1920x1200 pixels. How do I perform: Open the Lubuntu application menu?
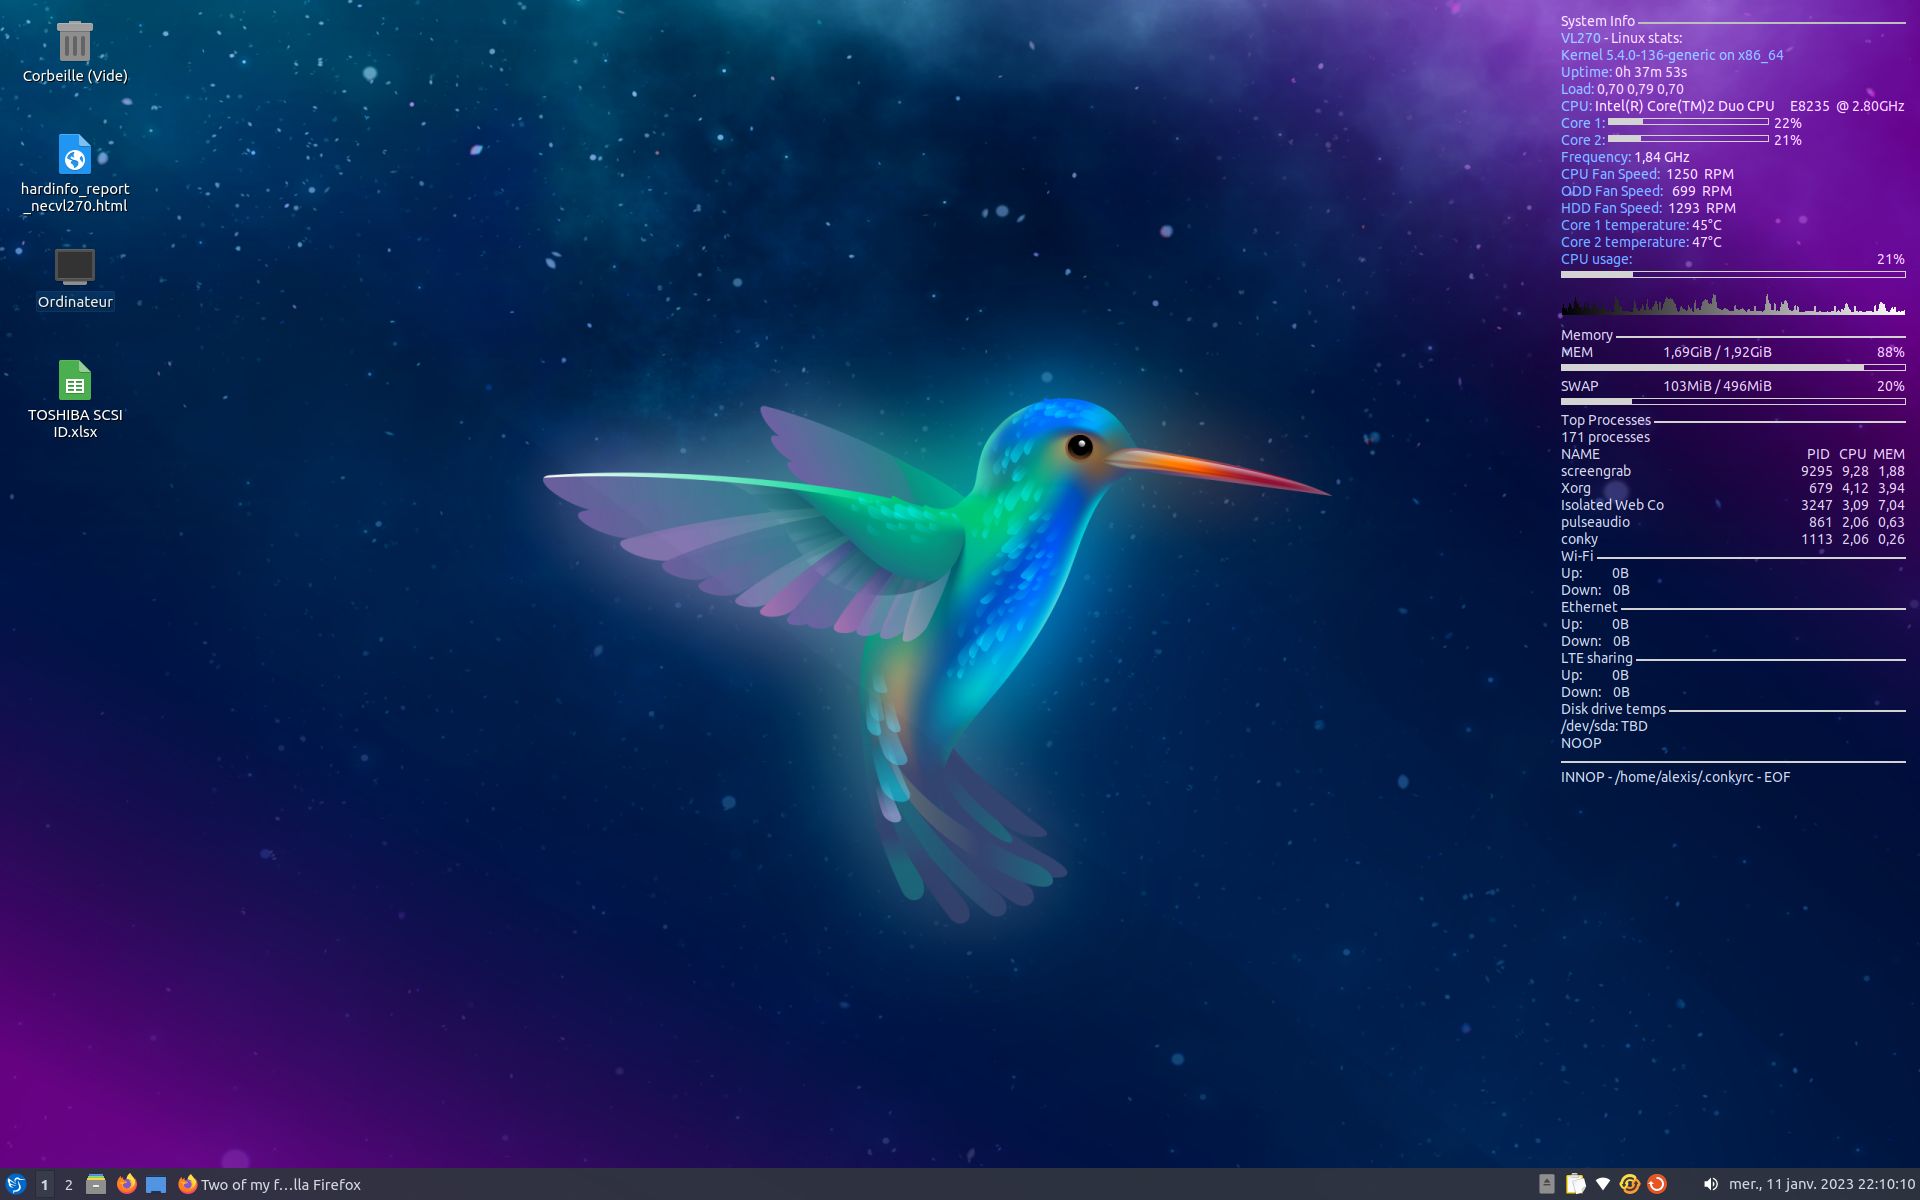click(x=15, y=1184)
